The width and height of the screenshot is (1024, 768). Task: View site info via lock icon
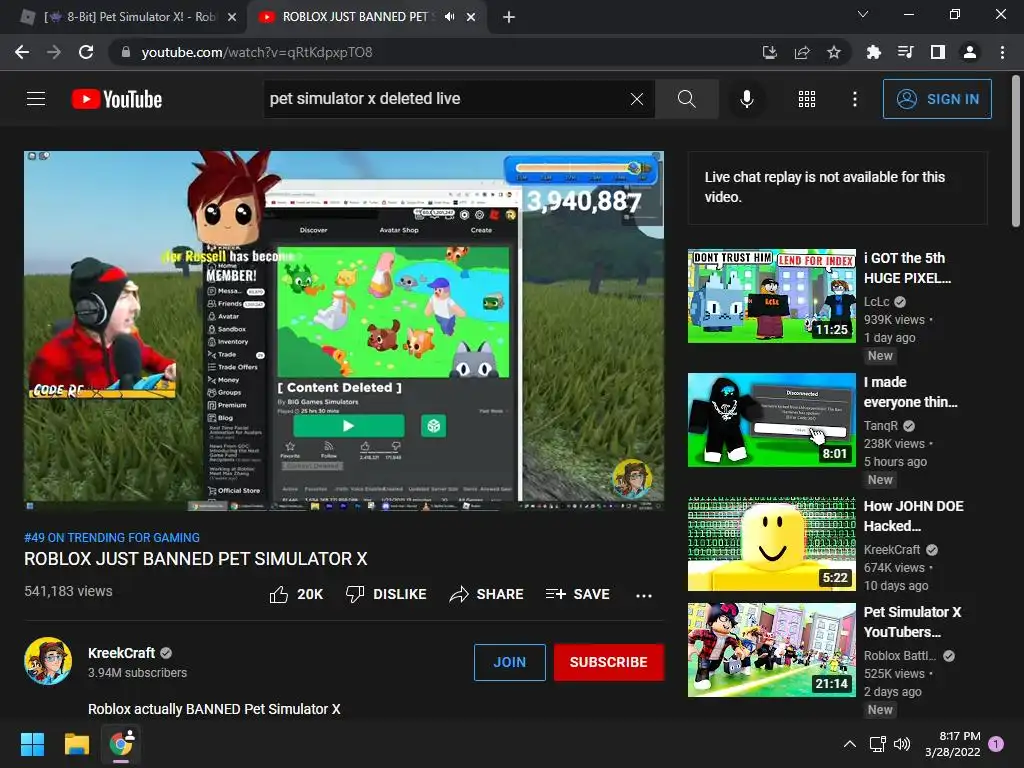pyautogui.click(x=125, y=52)
